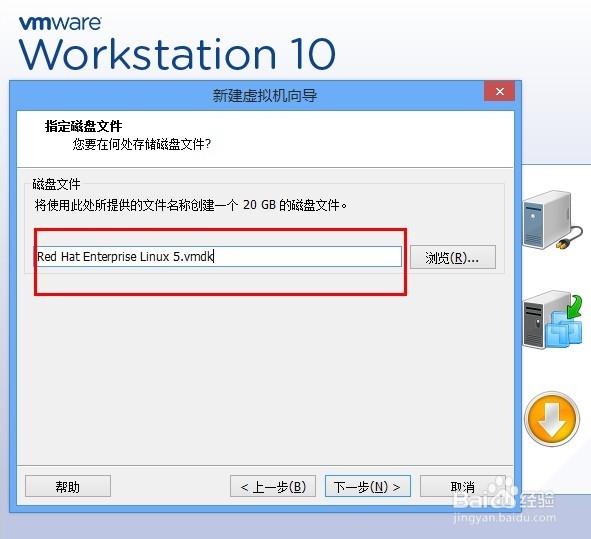Click the 磁盘文件 group label

tap(57, 184)
